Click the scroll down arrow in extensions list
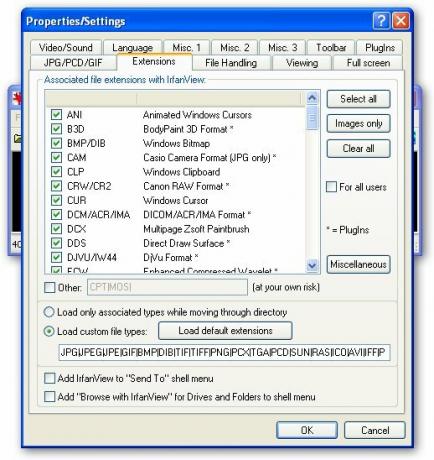Viewport: 434px width, 460px height. (312, 266)
